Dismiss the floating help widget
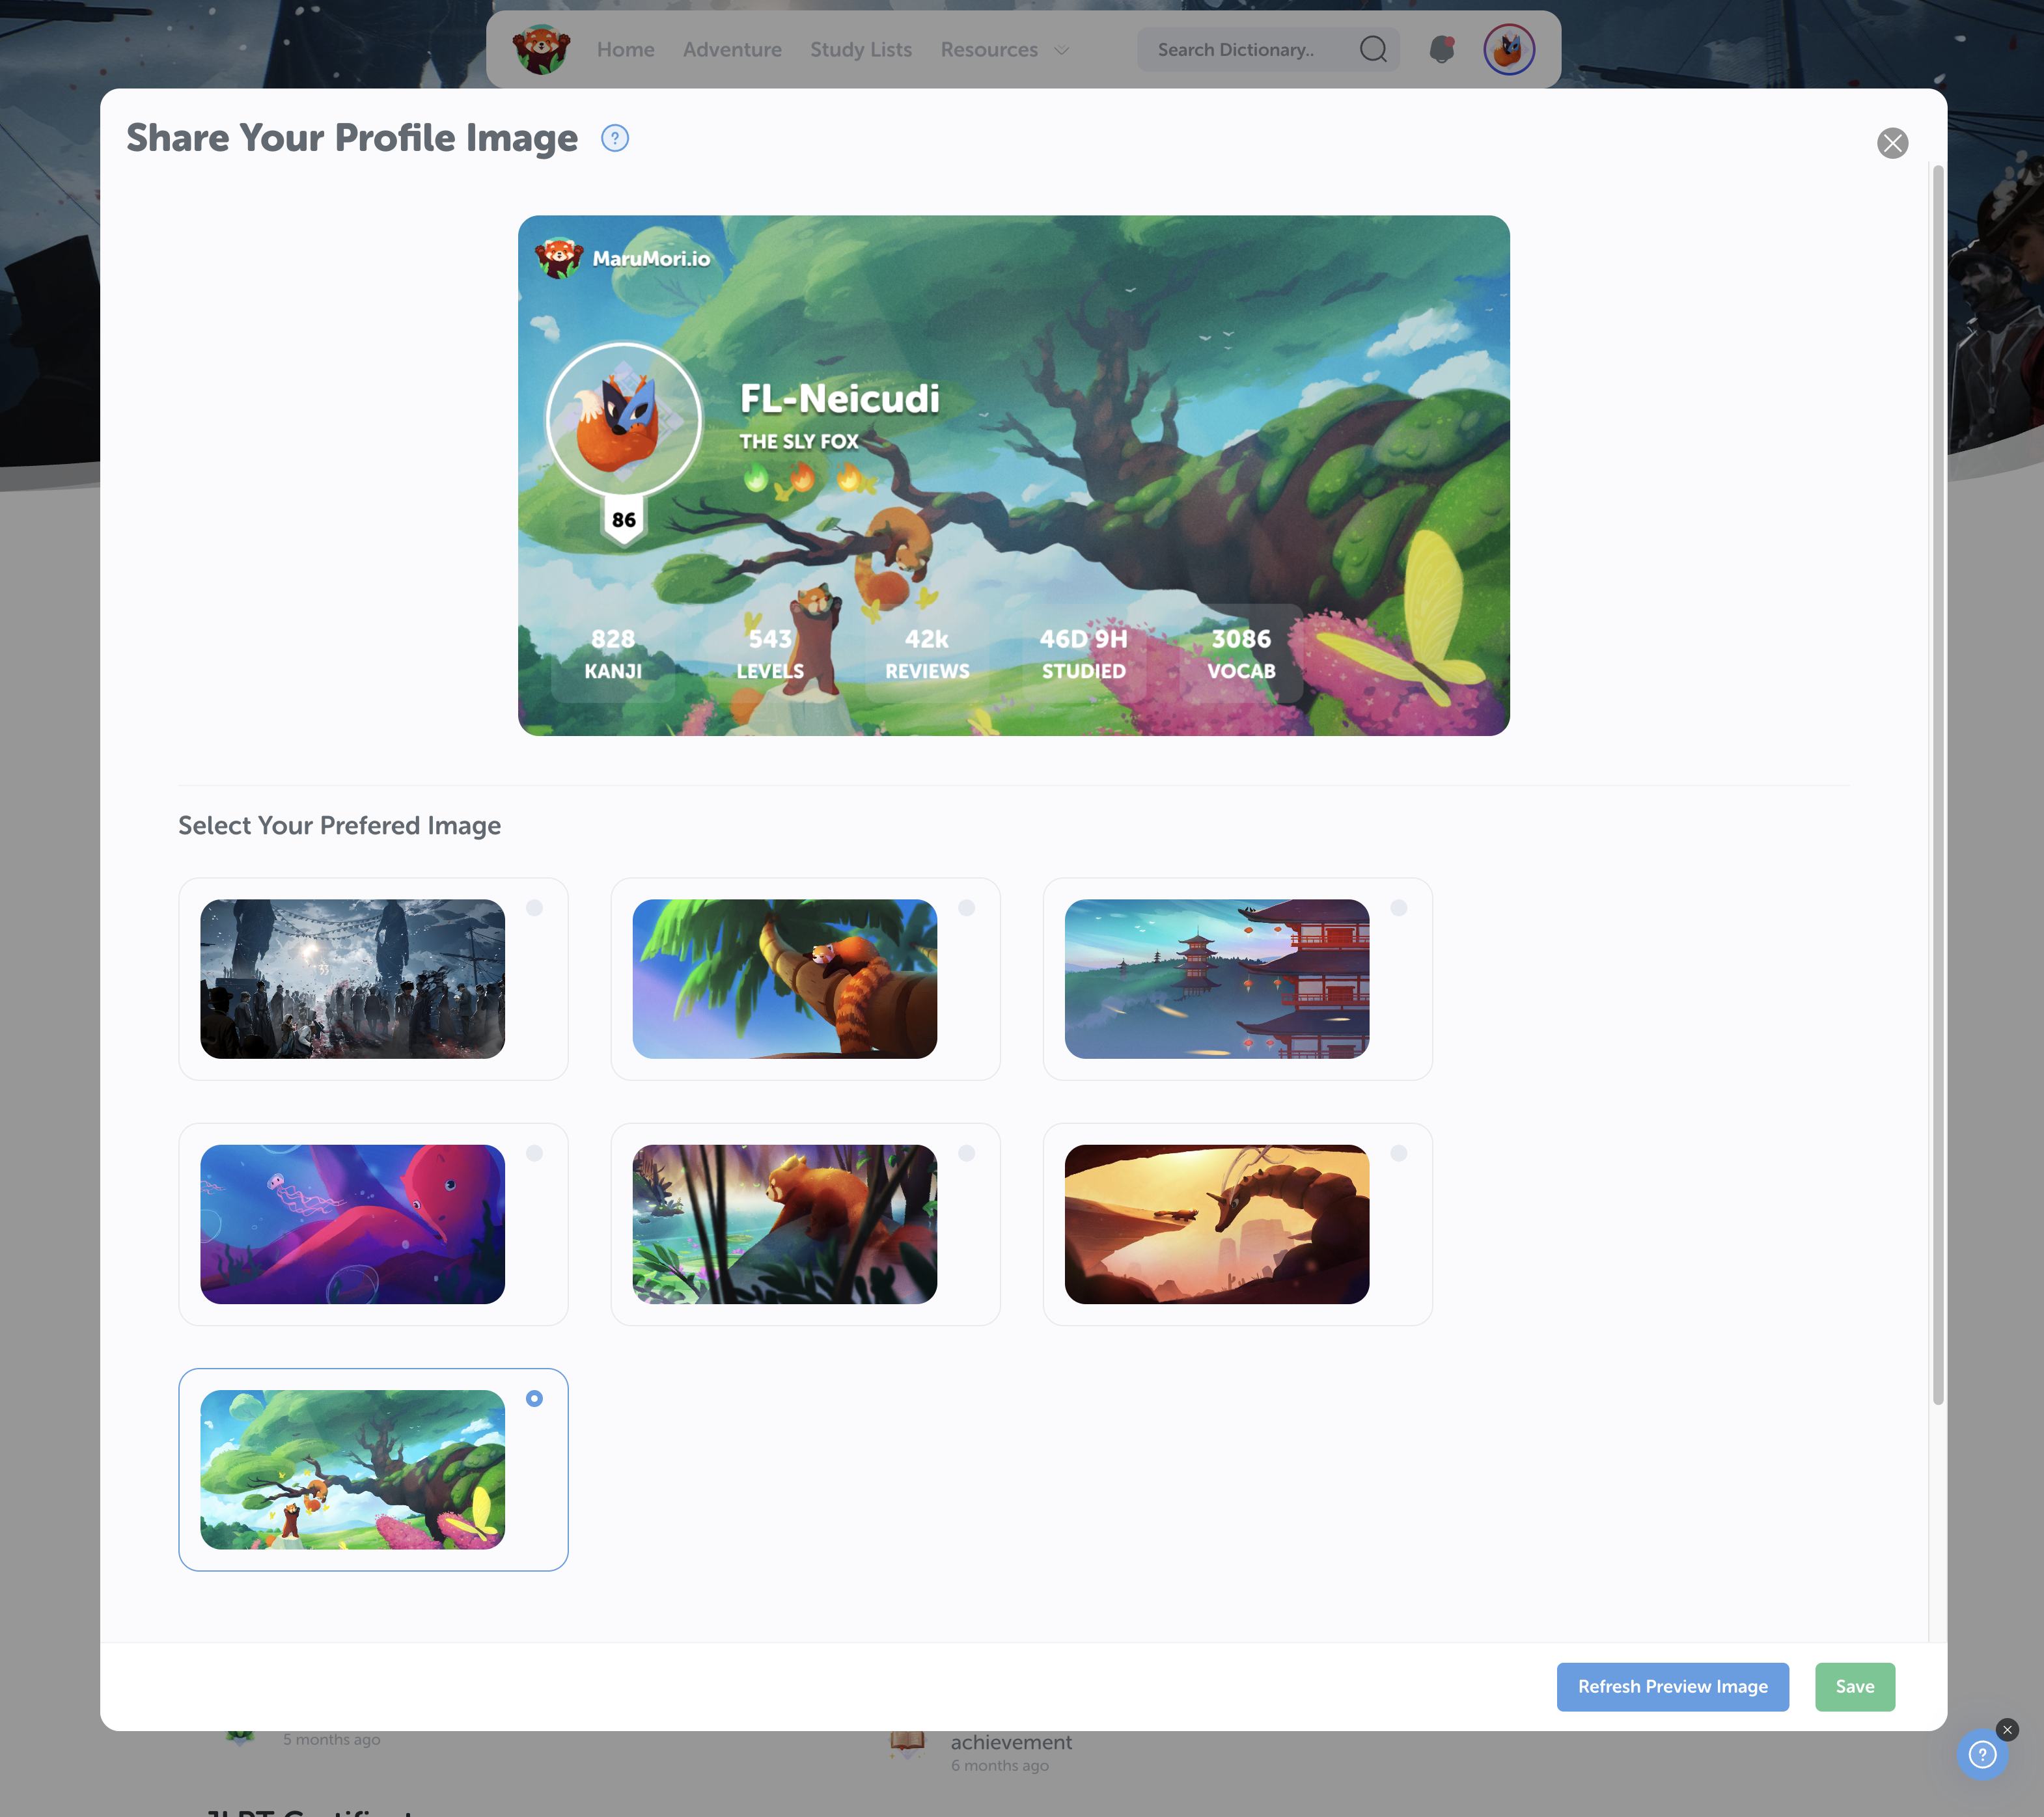Screen dimensions: 2044x1817 tap(2006, 1729)
